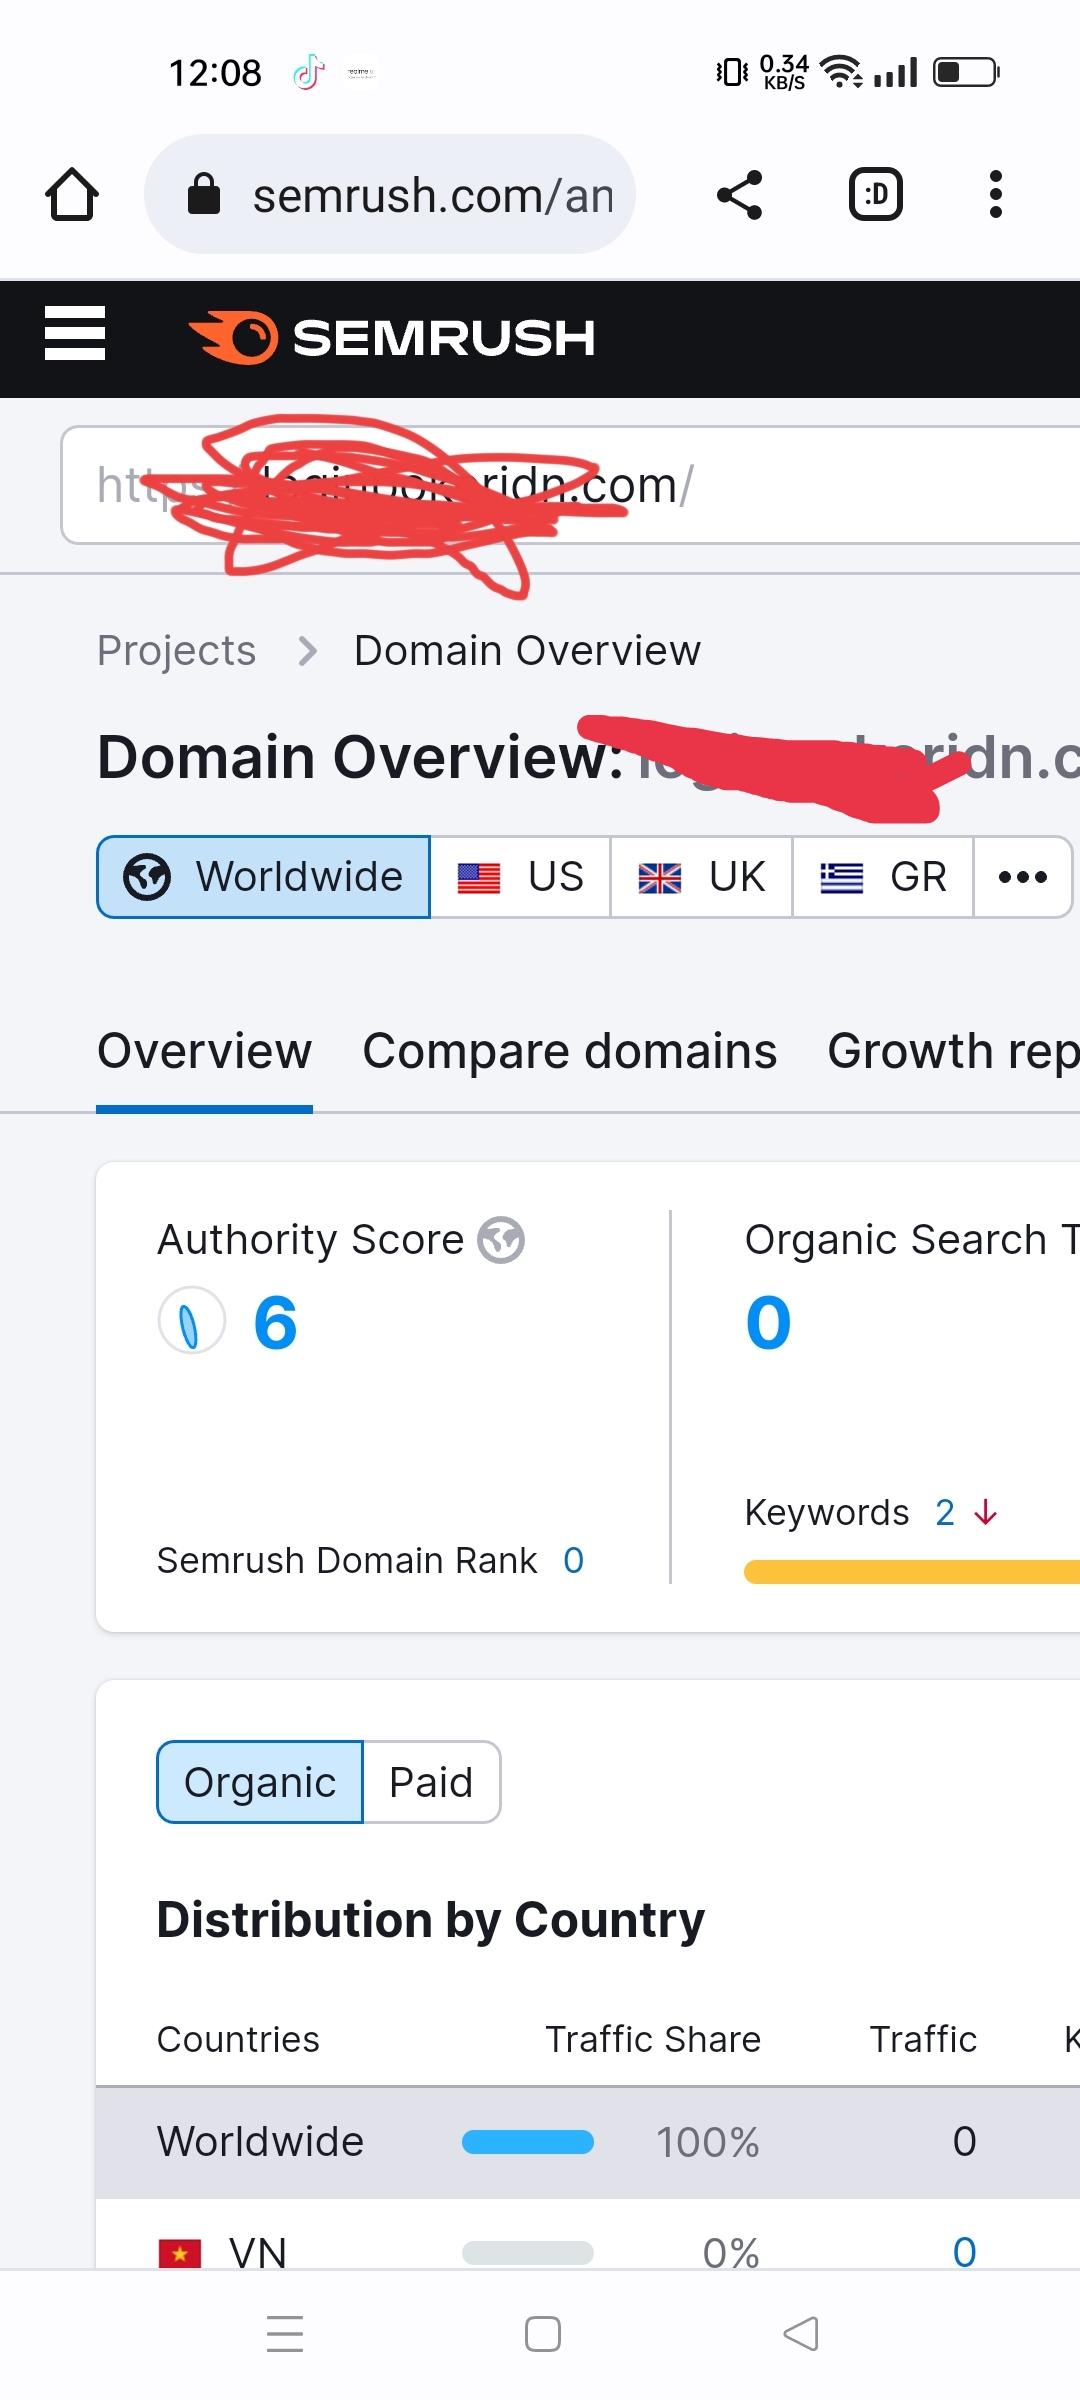Screen dimensions: 1080x2400
Task: Tap the Semrush logo
Action: (392, 337)
